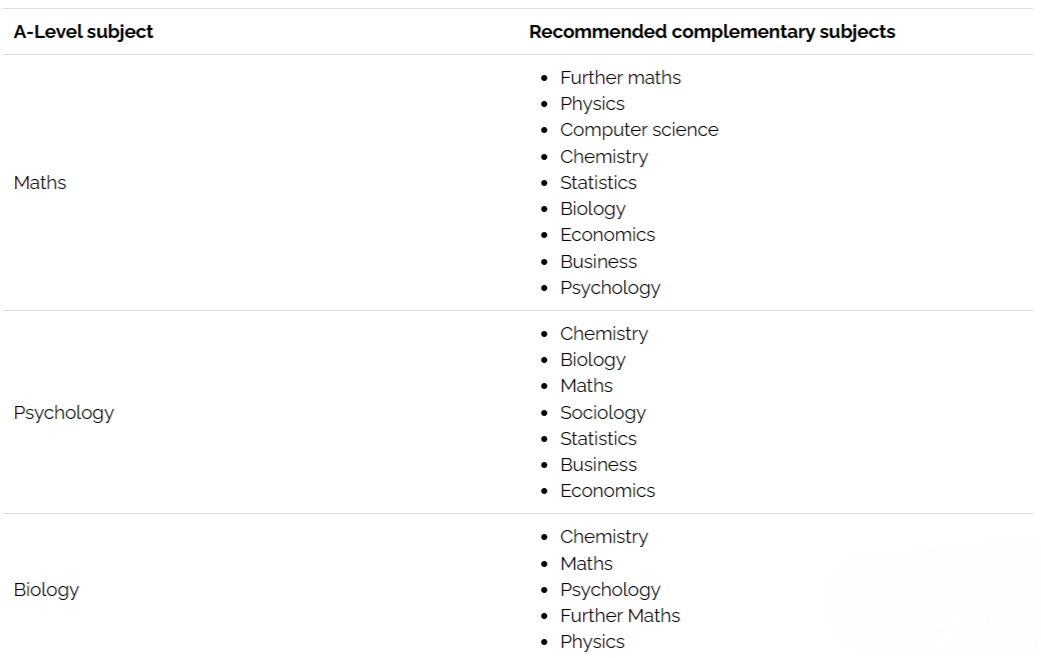The height and width of the screenshot is (658, 1041).
Task: Click 'Further Maths' in the Biology list
Action: [x=620, y=616]
